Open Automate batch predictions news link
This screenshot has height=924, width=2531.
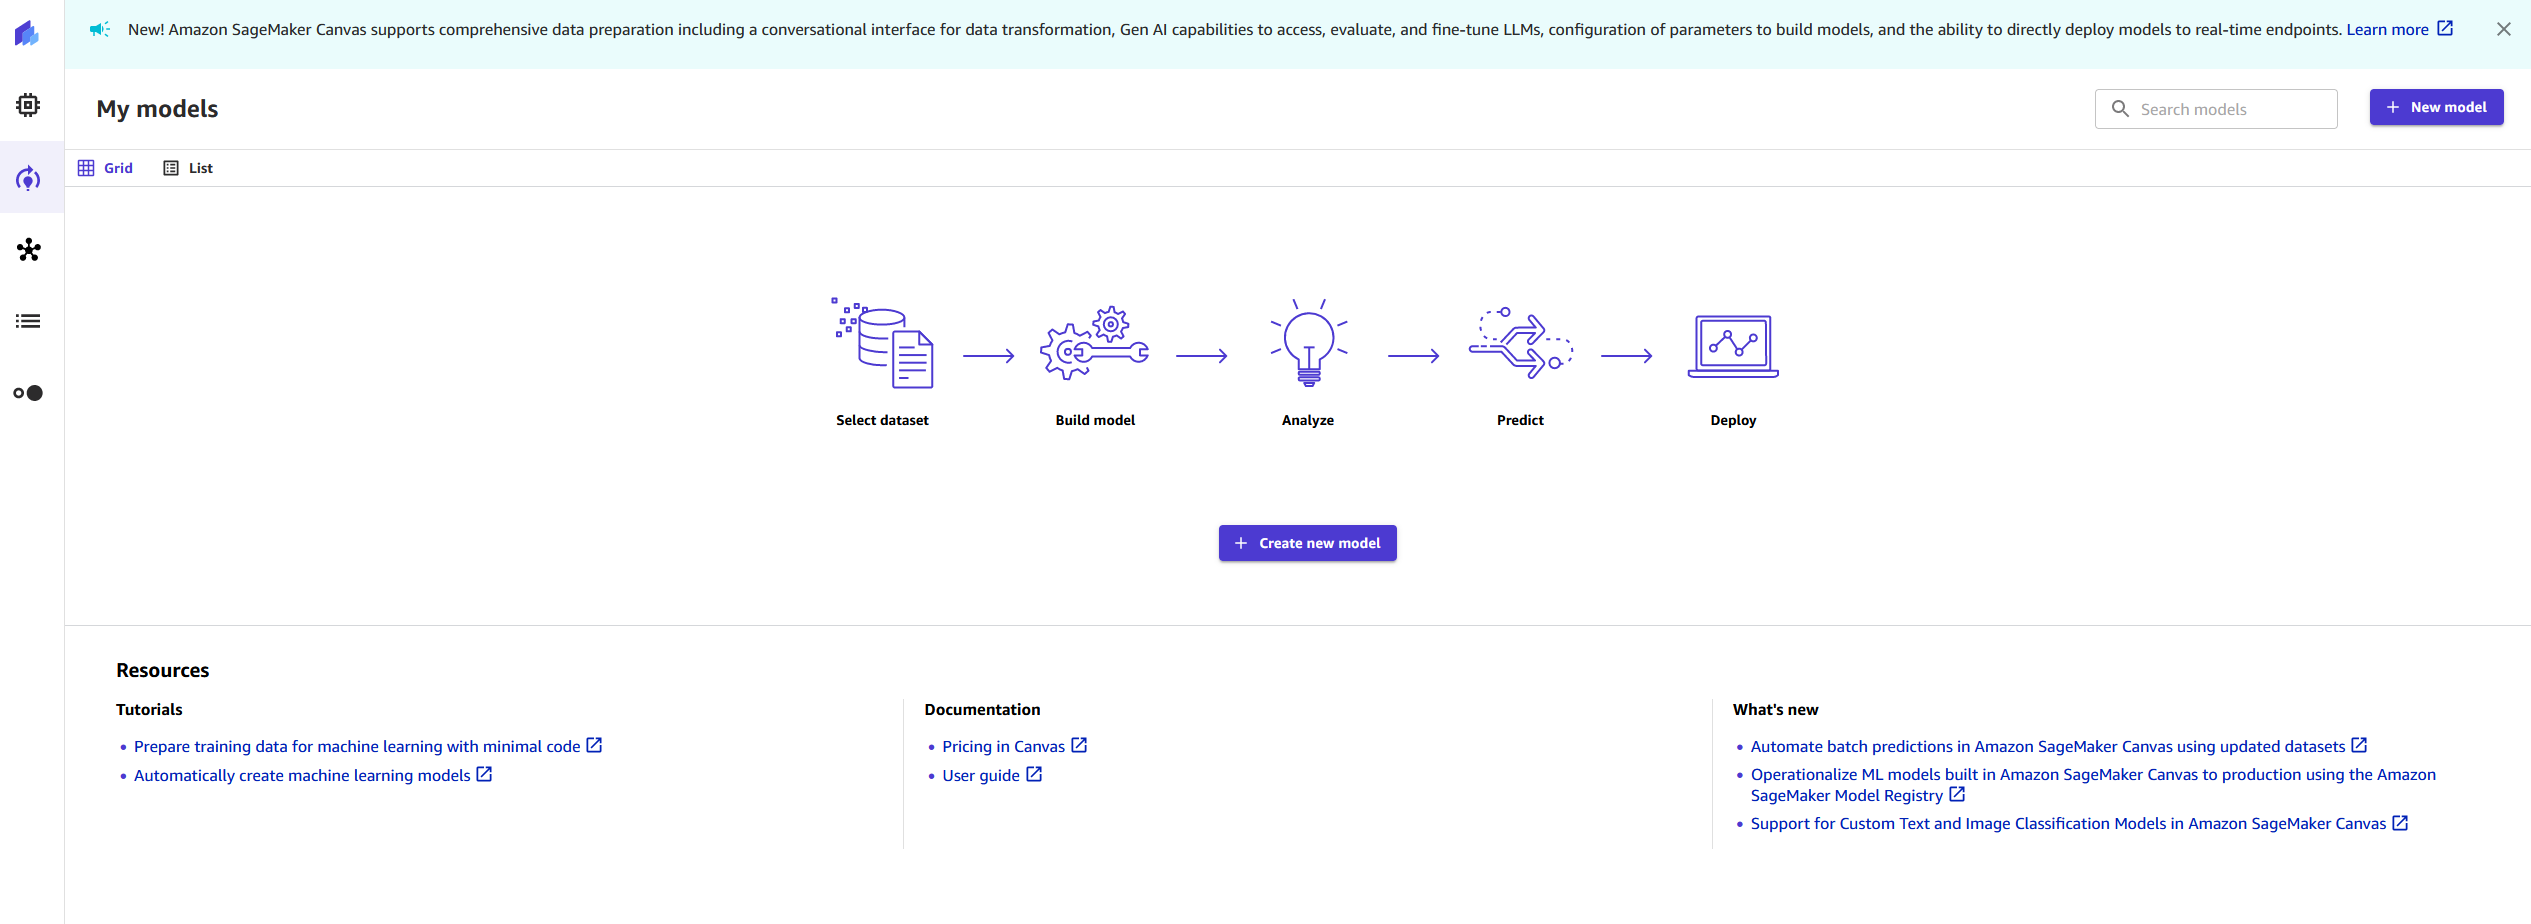pos(2047,746)
